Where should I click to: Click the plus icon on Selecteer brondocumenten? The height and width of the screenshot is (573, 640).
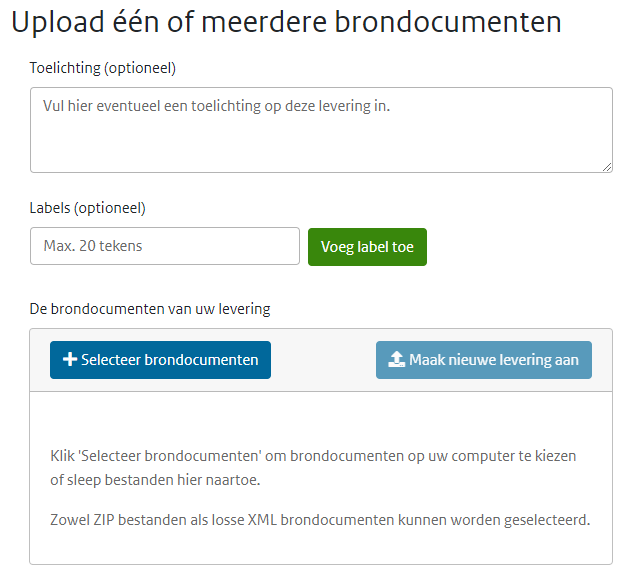70,360
